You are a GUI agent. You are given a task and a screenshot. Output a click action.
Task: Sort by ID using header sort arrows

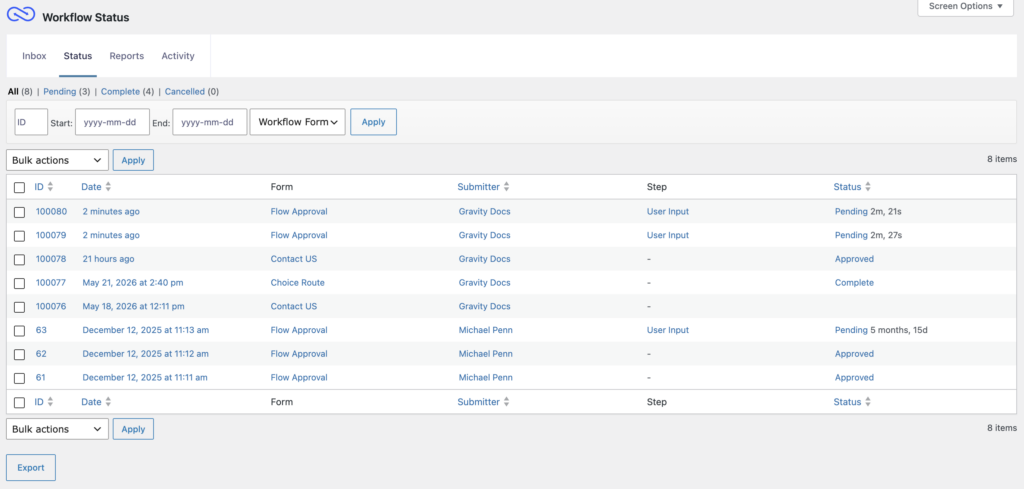pyautogui.click(x=50, y=187)
